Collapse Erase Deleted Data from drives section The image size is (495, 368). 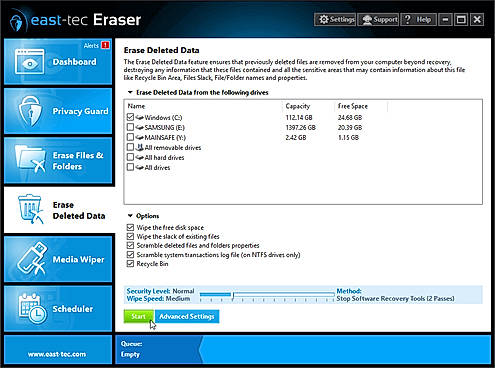(x=130, y=92)
